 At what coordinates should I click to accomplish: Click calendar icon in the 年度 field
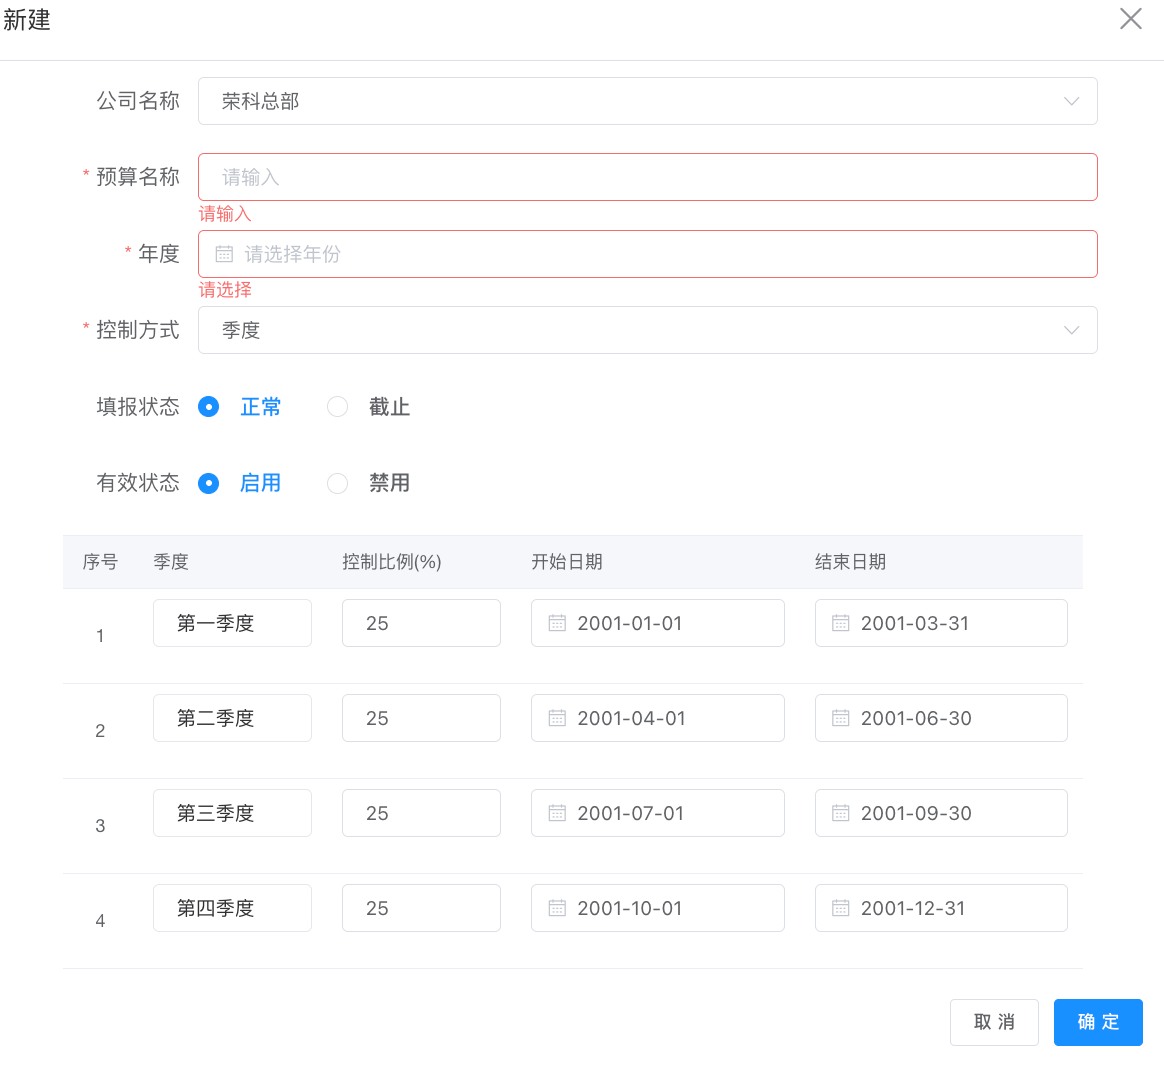pyautogui.click(x=224, y=255)
